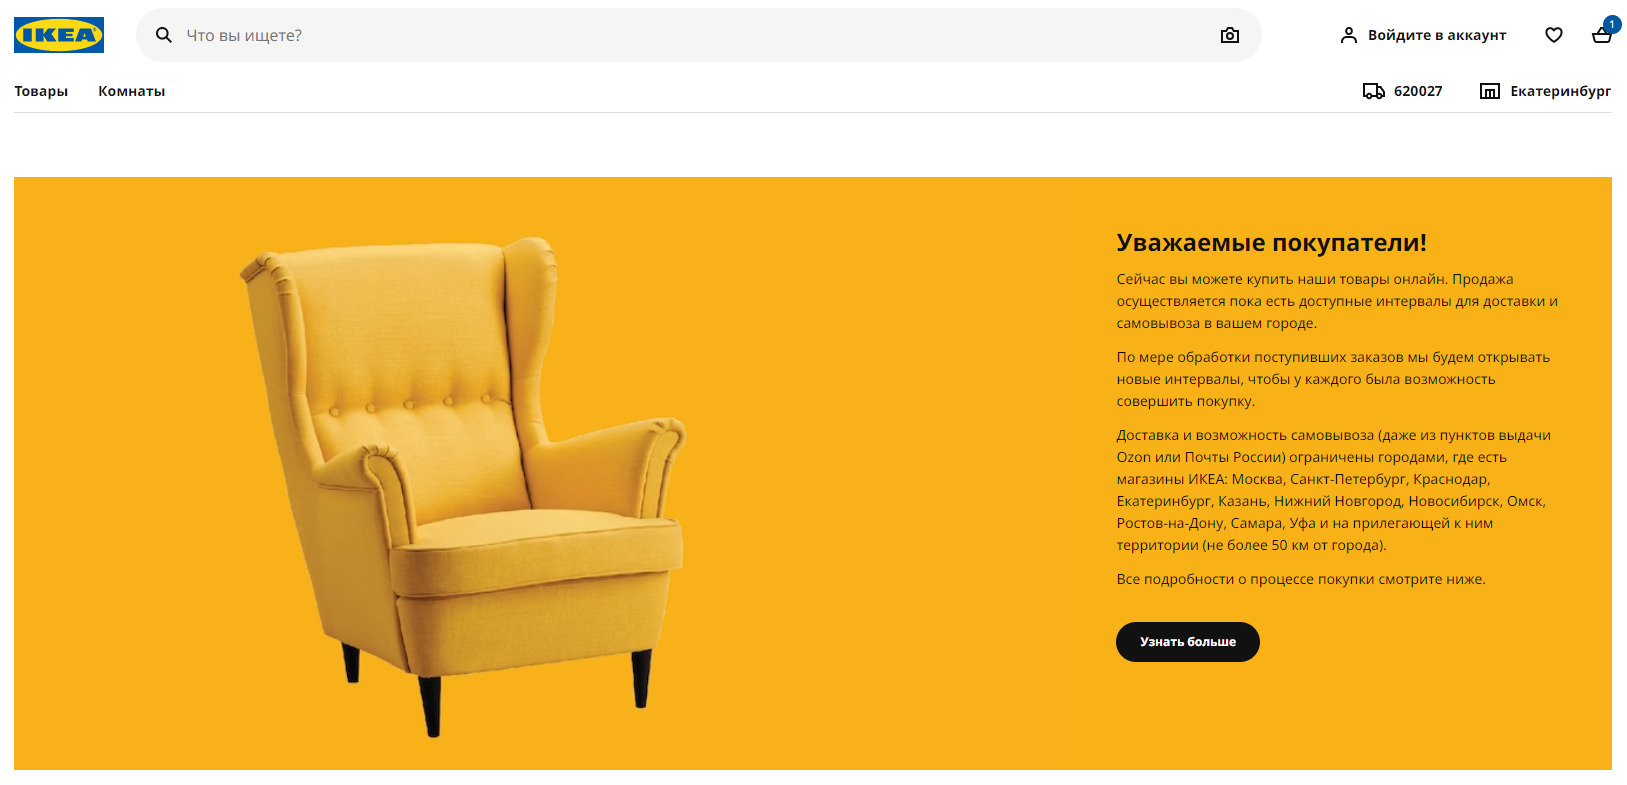Click the paragraph mentioning Ozon pickup points
The height and width of the screenshot is (785, 1627).
point(1335,490)
